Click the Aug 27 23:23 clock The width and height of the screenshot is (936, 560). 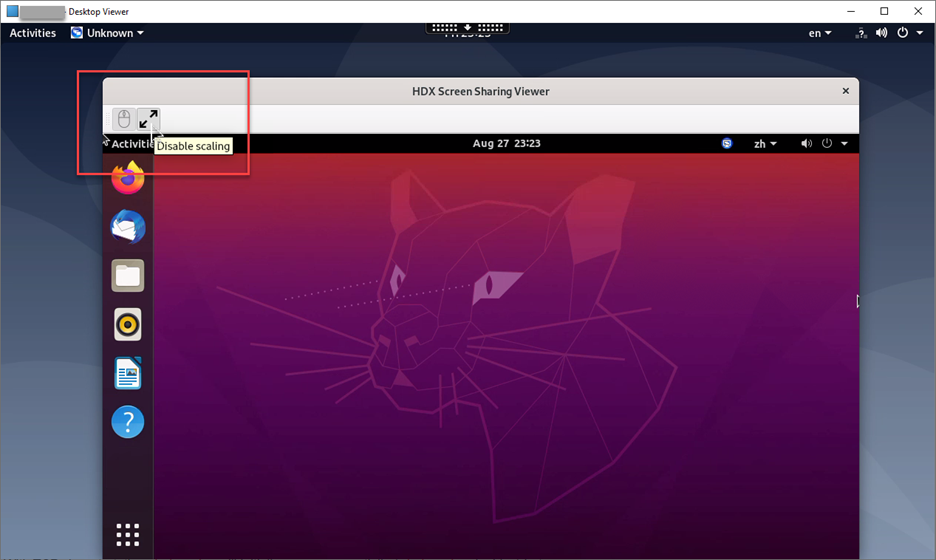click(x=506, y=143)
